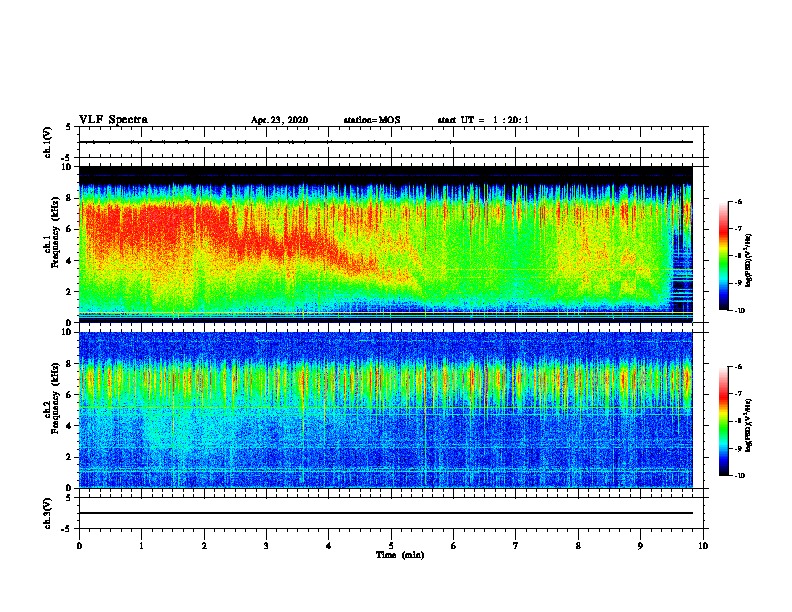Click the '-10' value on ch.1 colorbar
792x612 pixels.
[739, 311]
